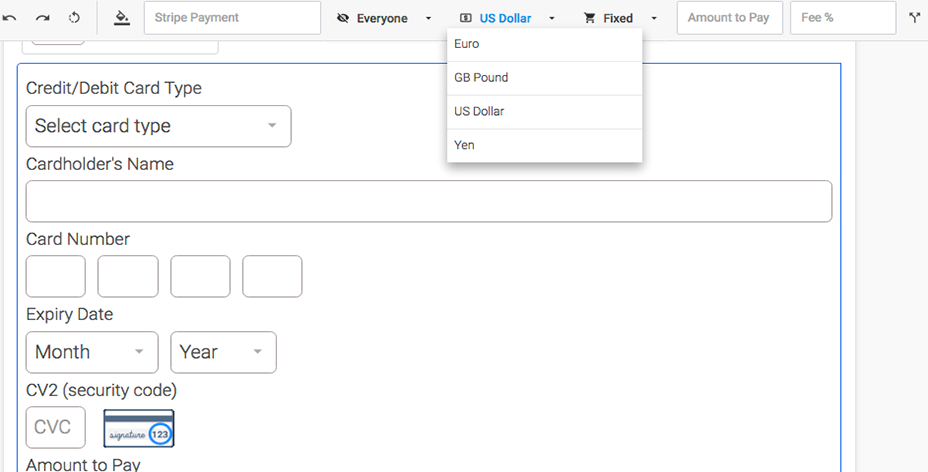
Task: Focus the Fee % field
Action: 843,18
